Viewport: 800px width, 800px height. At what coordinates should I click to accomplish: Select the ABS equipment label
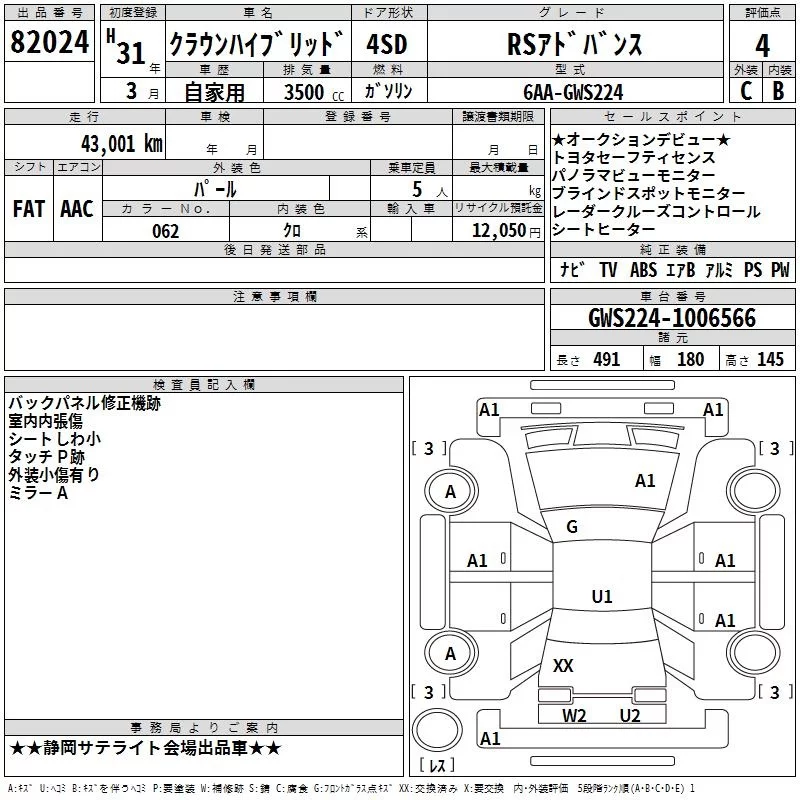(x=645, y=270)
